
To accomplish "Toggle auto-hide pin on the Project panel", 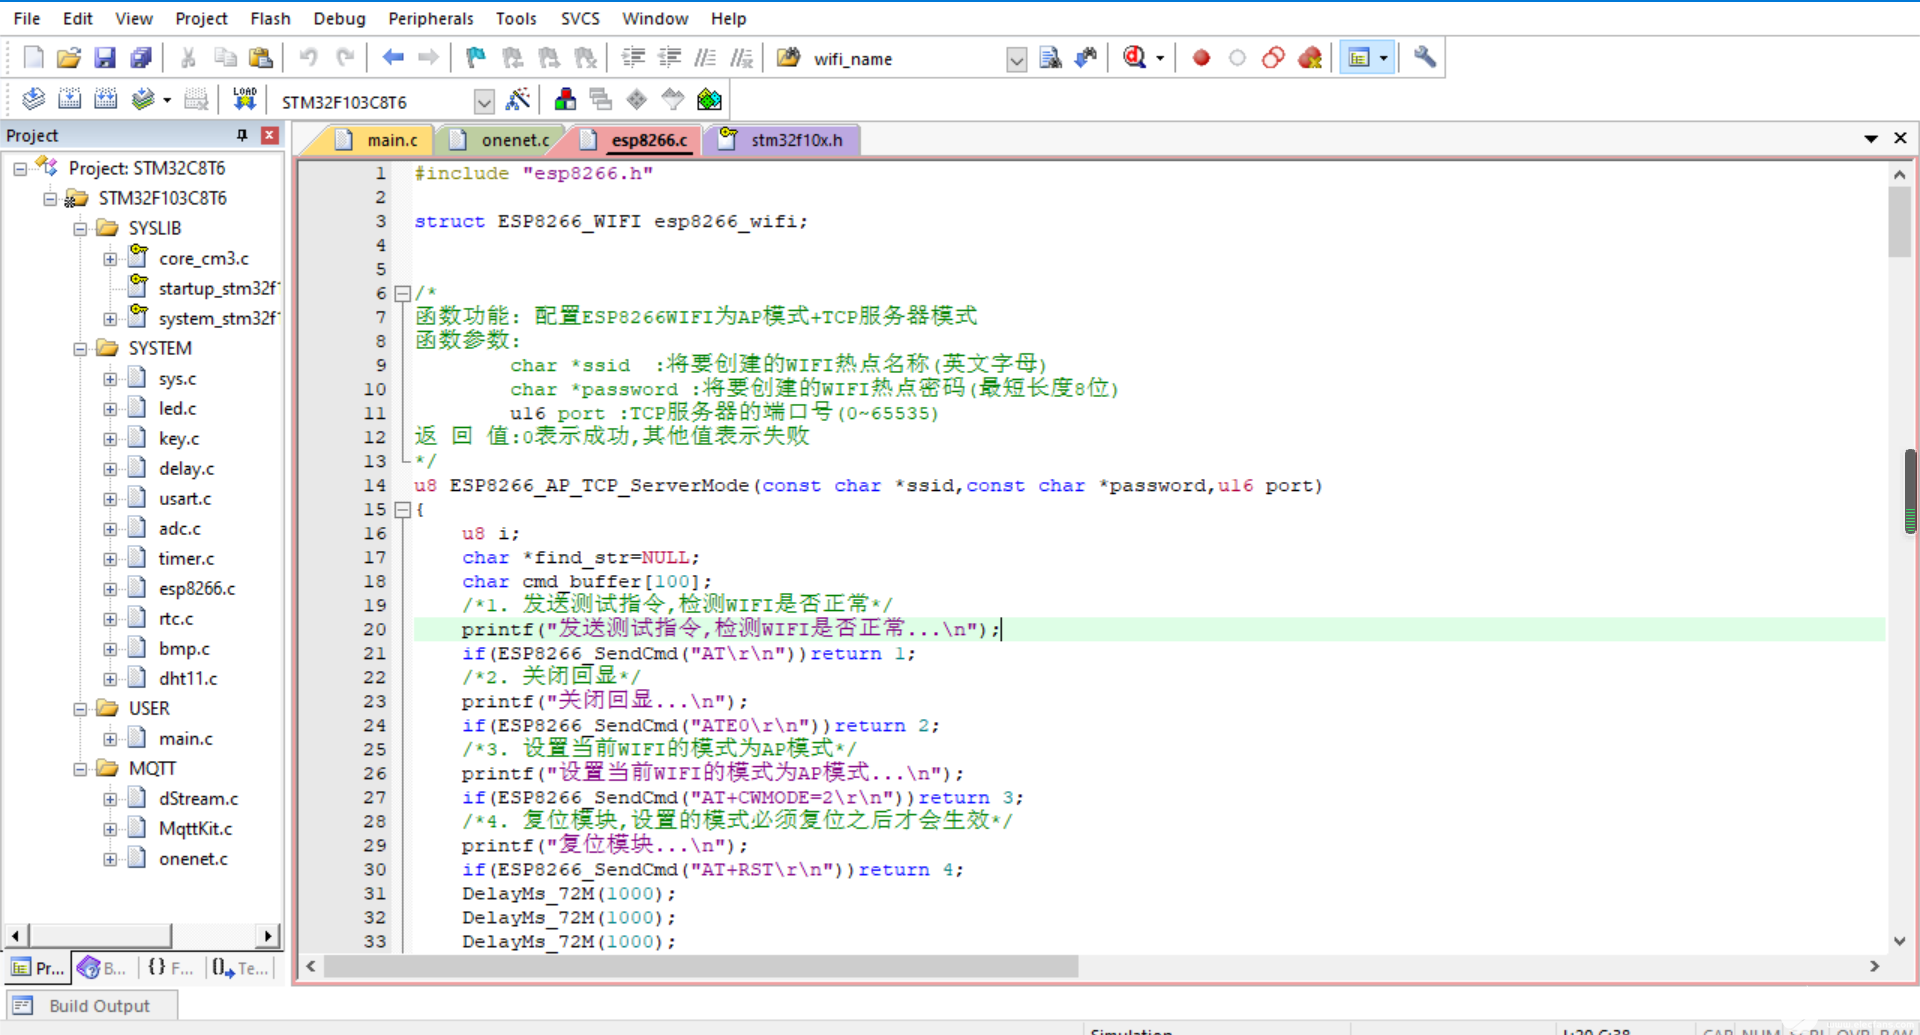I will point(242,135).
